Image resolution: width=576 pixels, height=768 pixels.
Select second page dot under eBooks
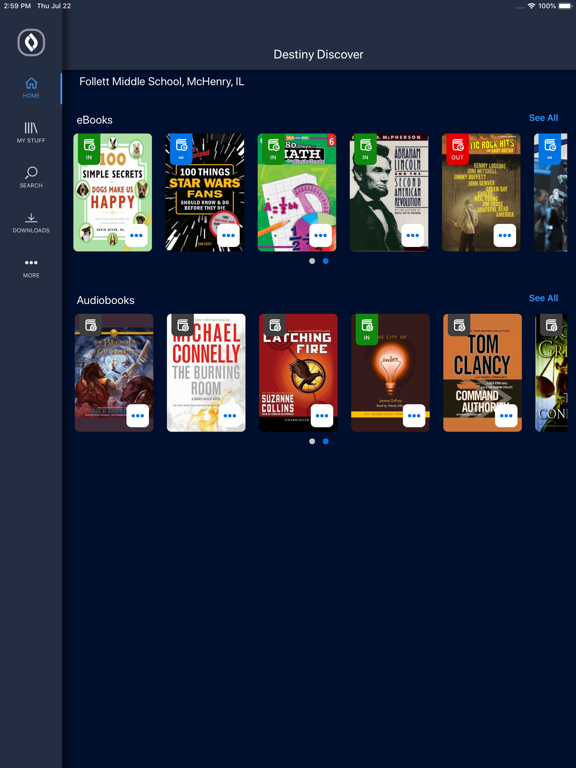click(326, 261)
